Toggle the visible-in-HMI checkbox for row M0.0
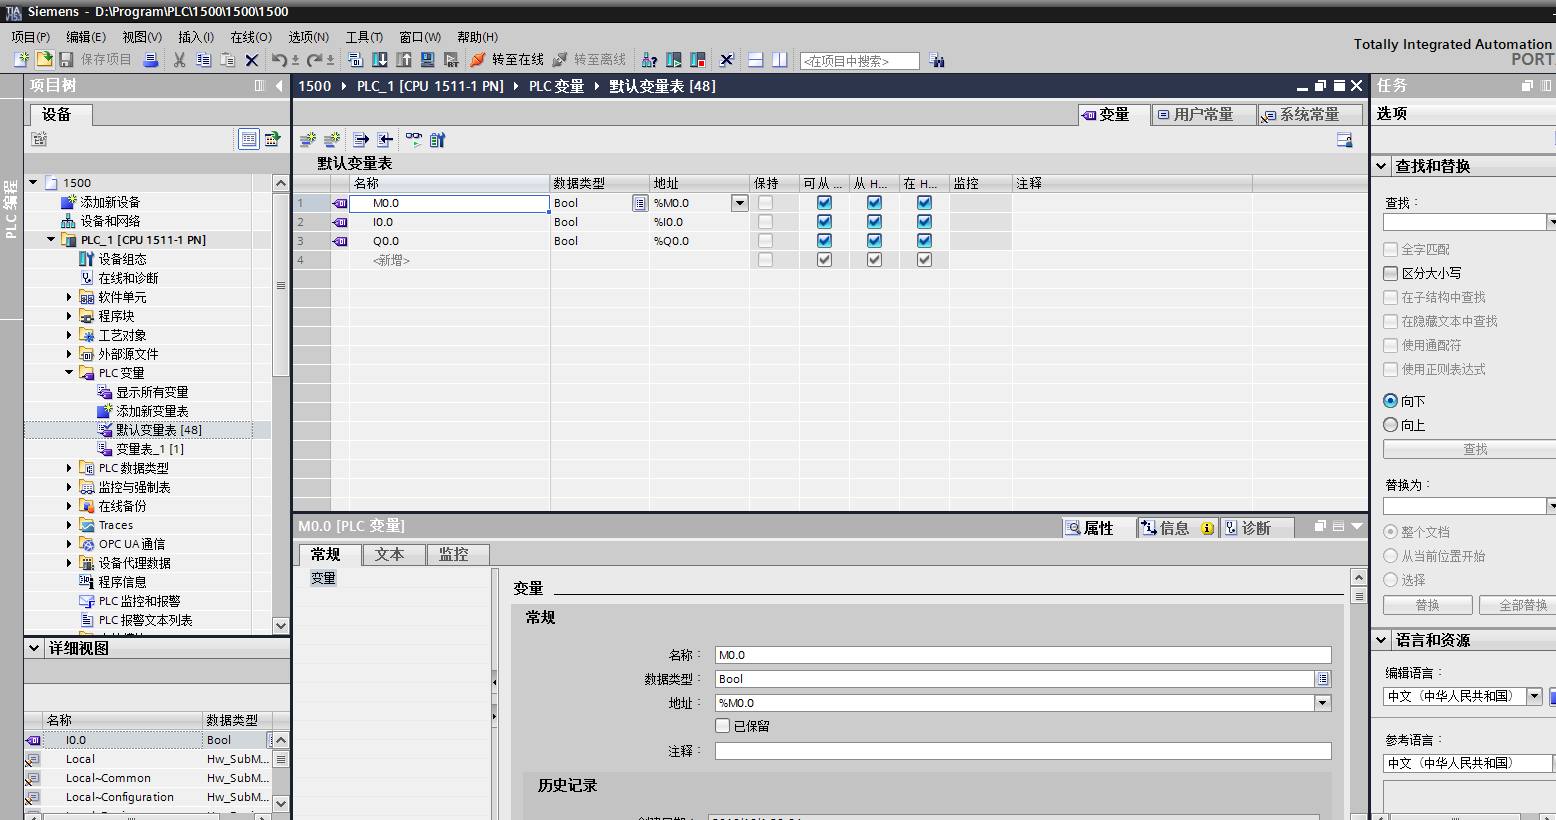This screenshot has height=820, width=1556. pyautogui.click(x=924, y=203)
